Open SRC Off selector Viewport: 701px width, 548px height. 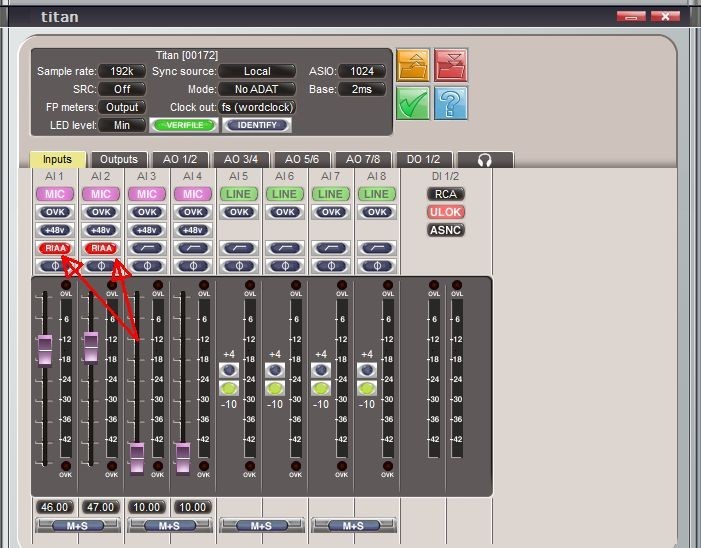pos(122,89)
